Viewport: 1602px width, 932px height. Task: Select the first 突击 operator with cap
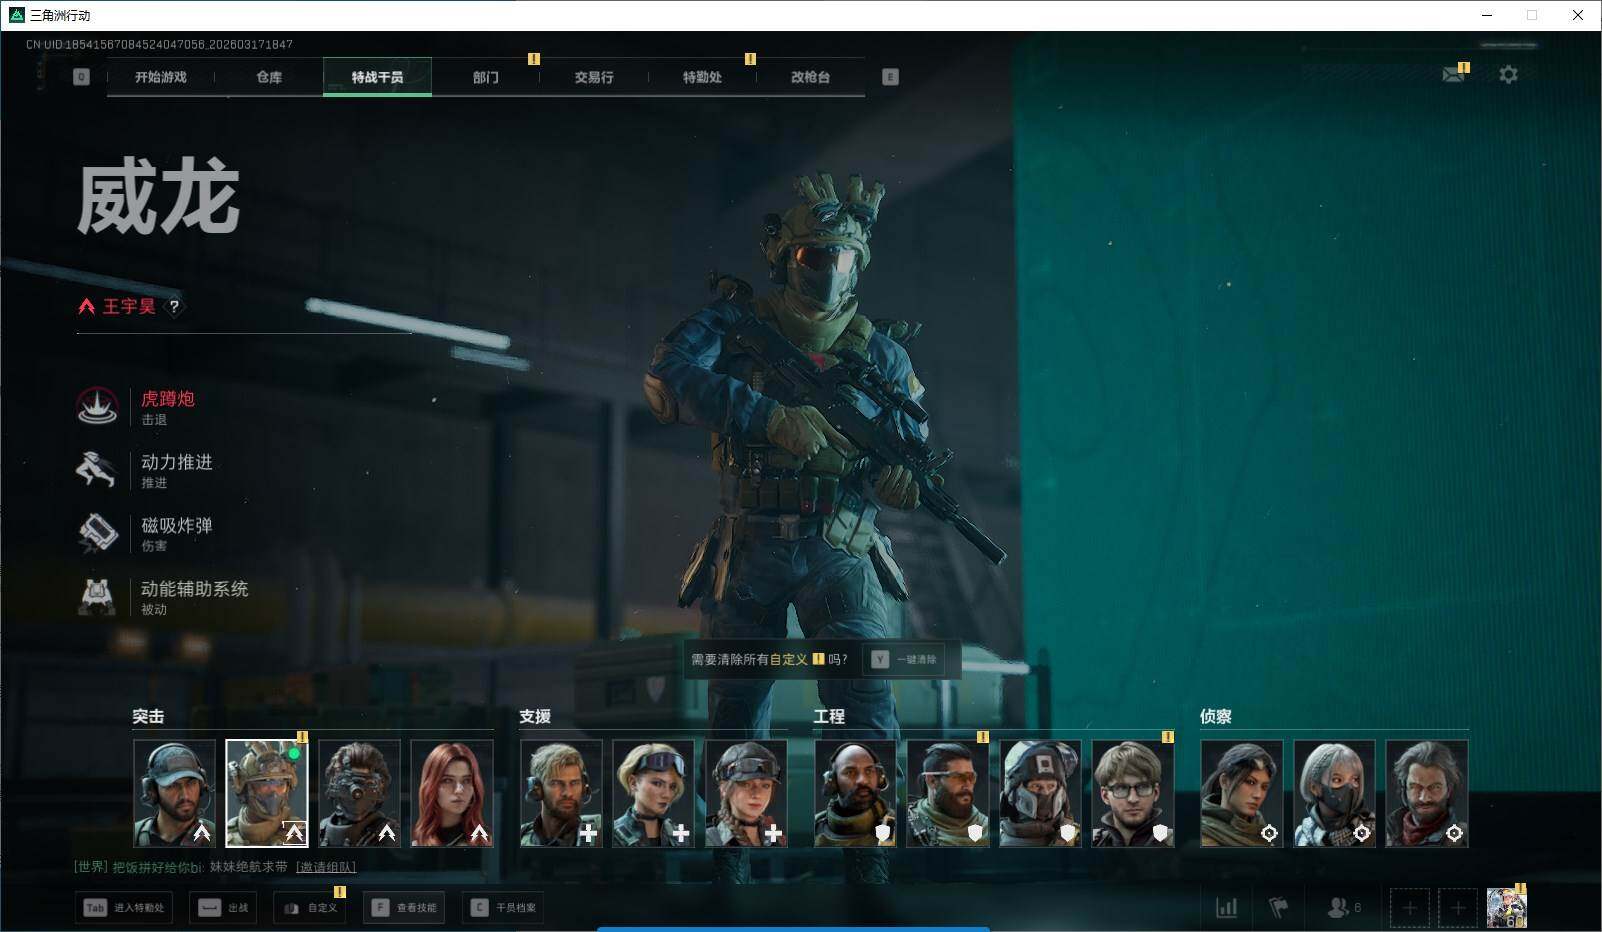pyautogui.click(x=174, y=794)
